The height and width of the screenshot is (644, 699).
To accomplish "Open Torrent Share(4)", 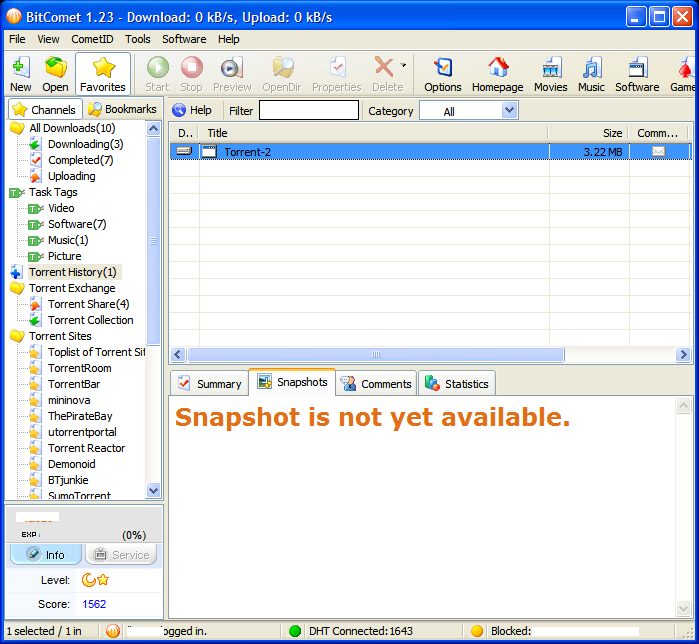I will [89, 304].
